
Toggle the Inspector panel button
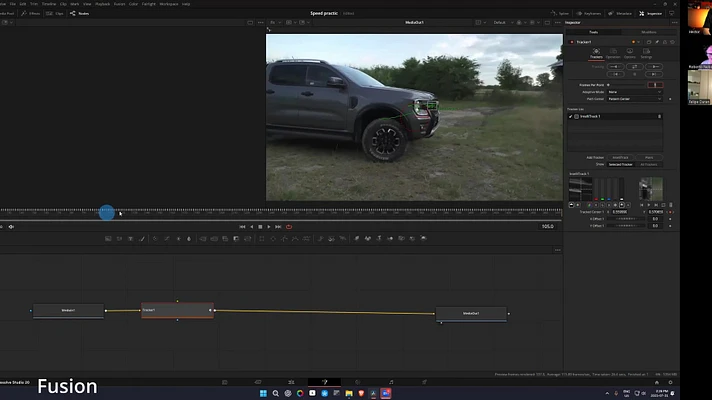pyautogui.click(x=651, y=13)
